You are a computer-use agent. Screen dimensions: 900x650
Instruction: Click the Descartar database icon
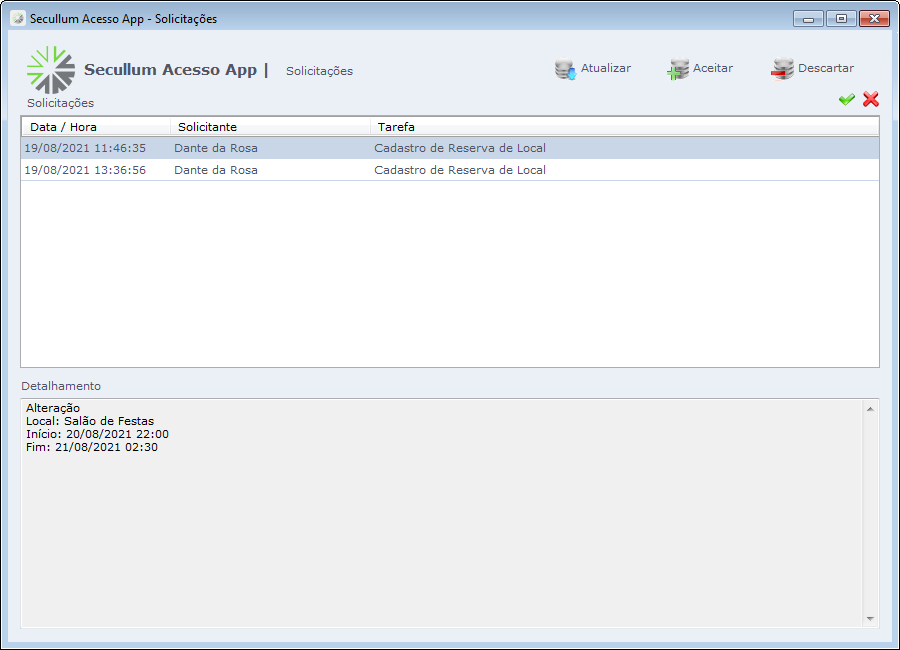point(782,69)
